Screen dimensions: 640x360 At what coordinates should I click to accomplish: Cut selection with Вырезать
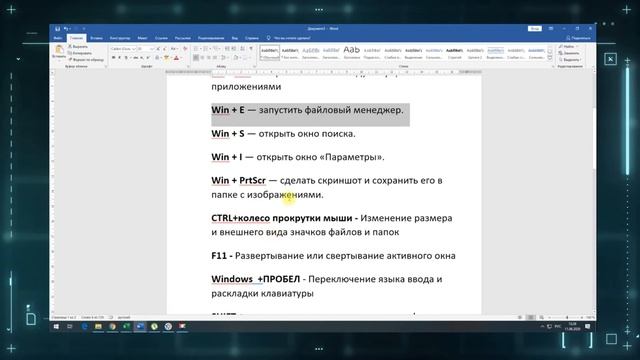click(78, 47)
